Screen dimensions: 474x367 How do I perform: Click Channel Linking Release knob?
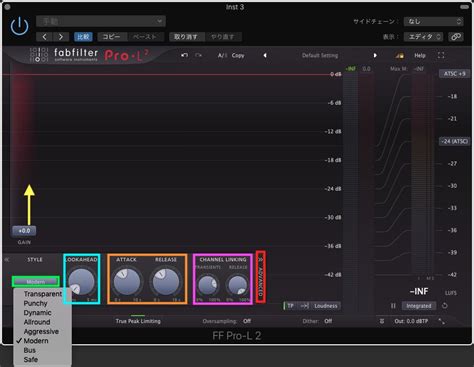pyautogui.click(x=238, y=285)
